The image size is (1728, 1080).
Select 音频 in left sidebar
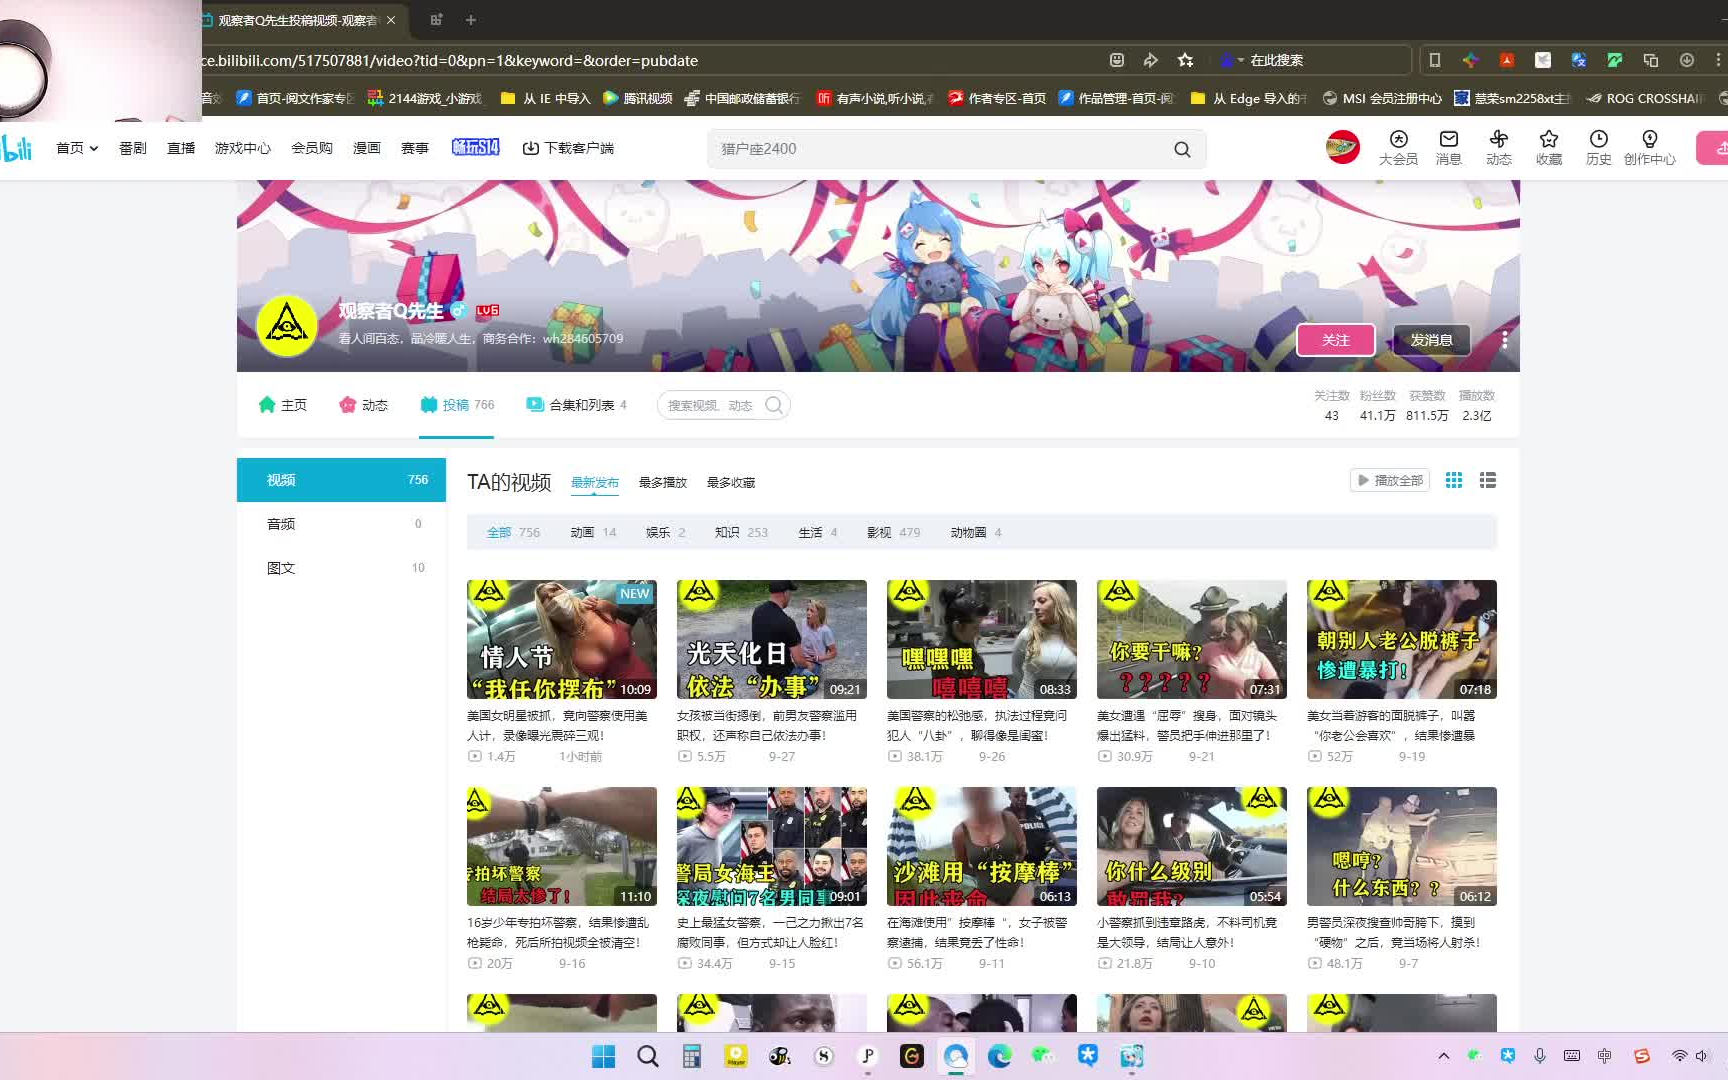[341, 524]
